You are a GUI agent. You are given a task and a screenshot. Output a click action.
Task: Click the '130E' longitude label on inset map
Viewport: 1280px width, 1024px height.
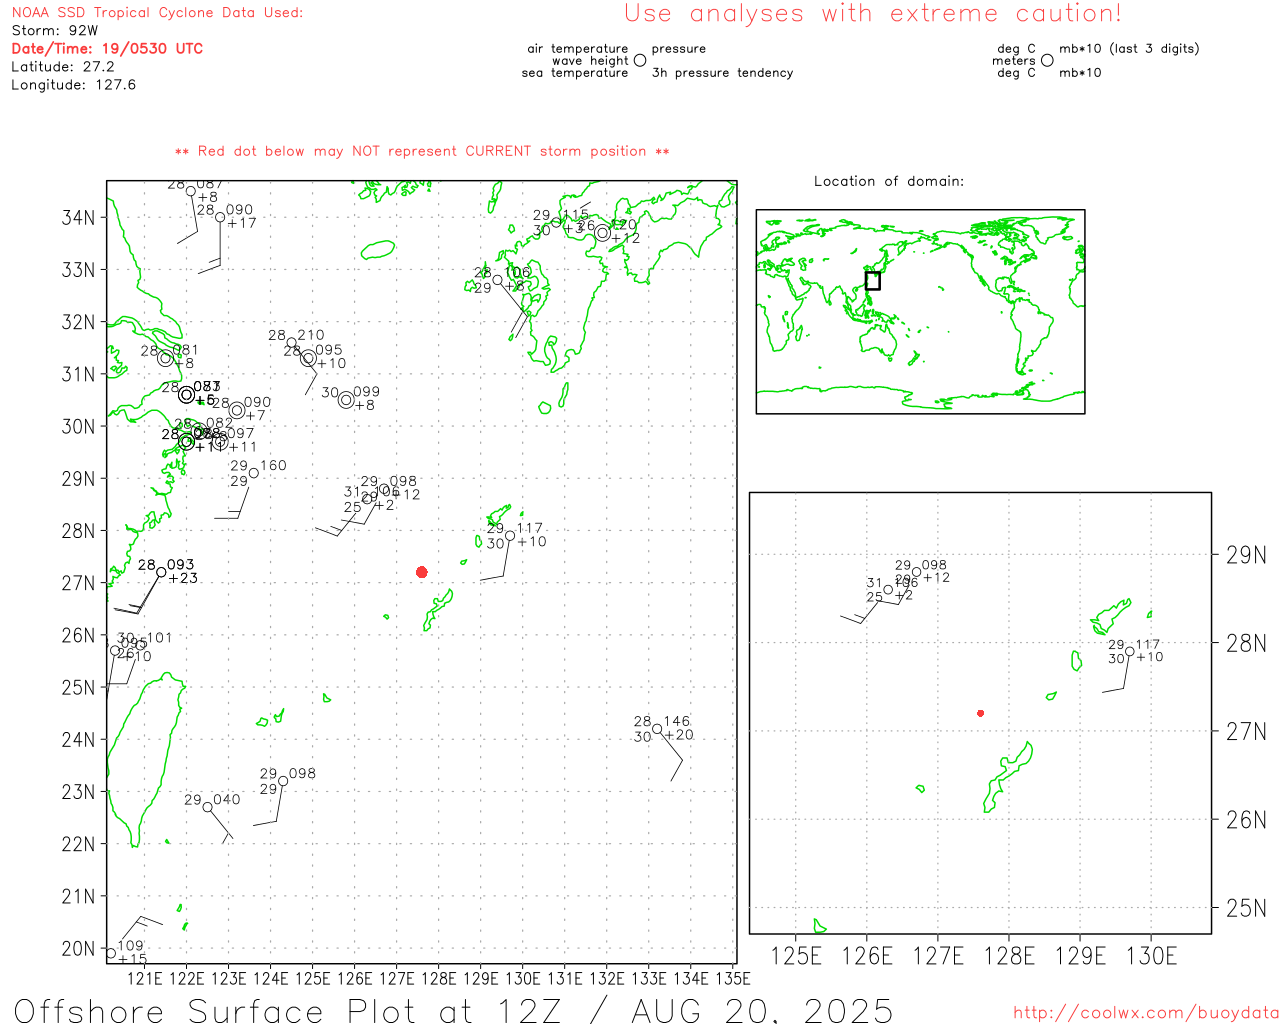point(1152,956)
